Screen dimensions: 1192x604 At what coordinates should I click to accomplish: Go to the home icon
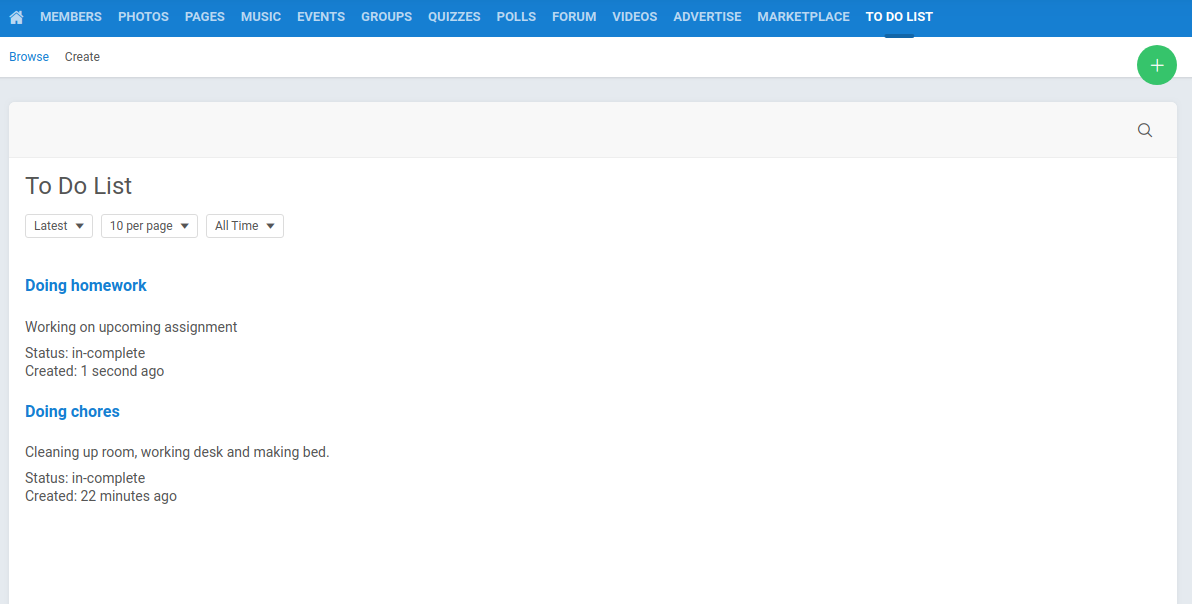pos(16,17)
